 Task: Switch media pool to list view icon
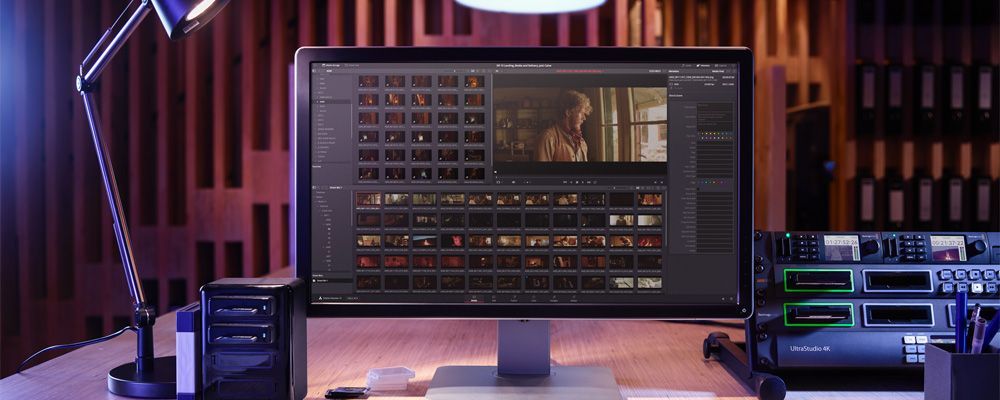pos(643,188)
